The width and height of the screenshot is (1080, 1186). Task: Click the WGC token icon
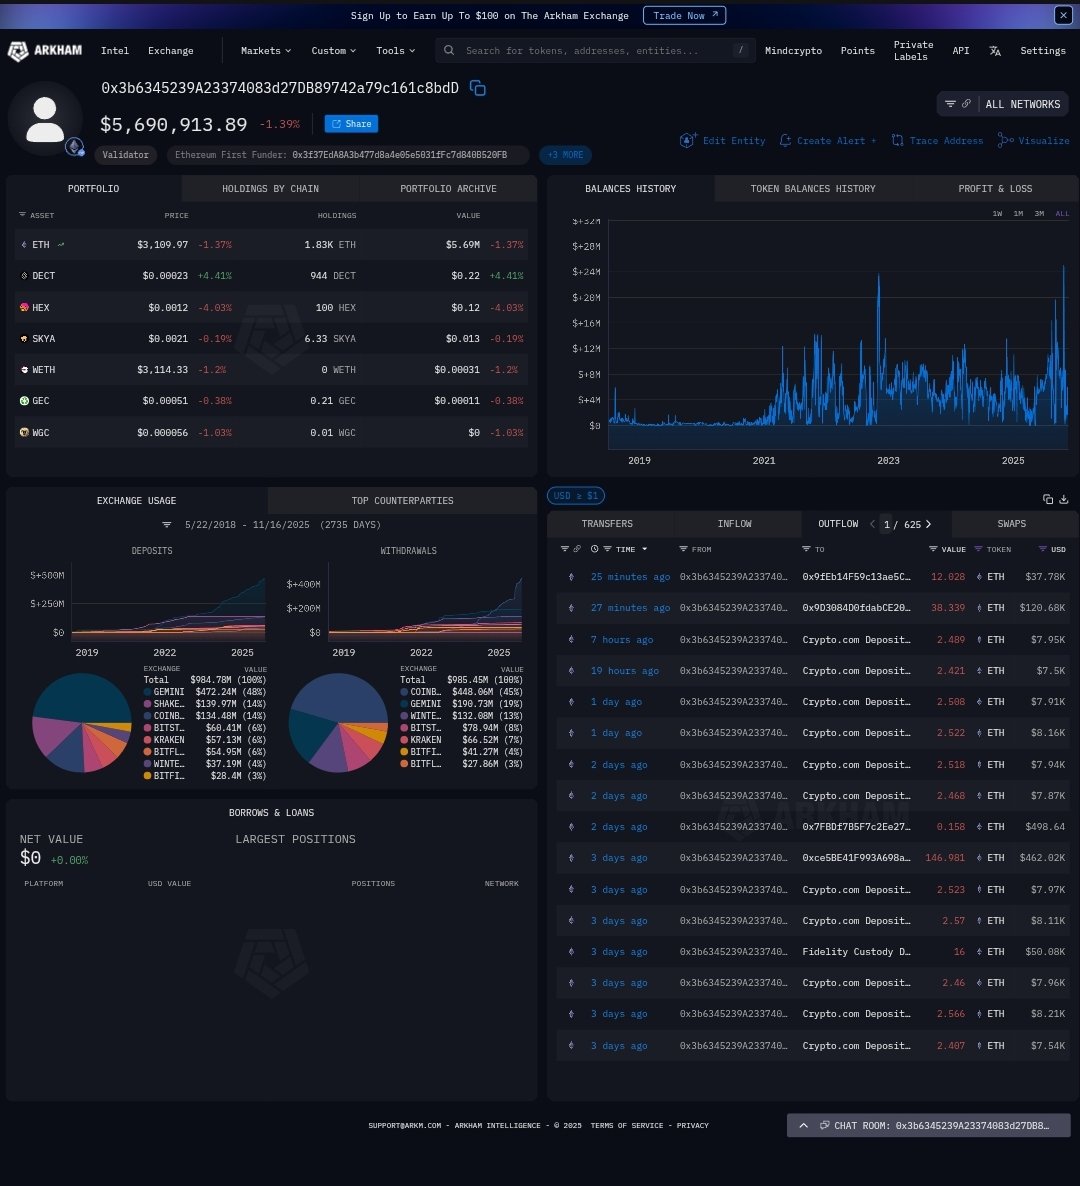coord(24,432)
